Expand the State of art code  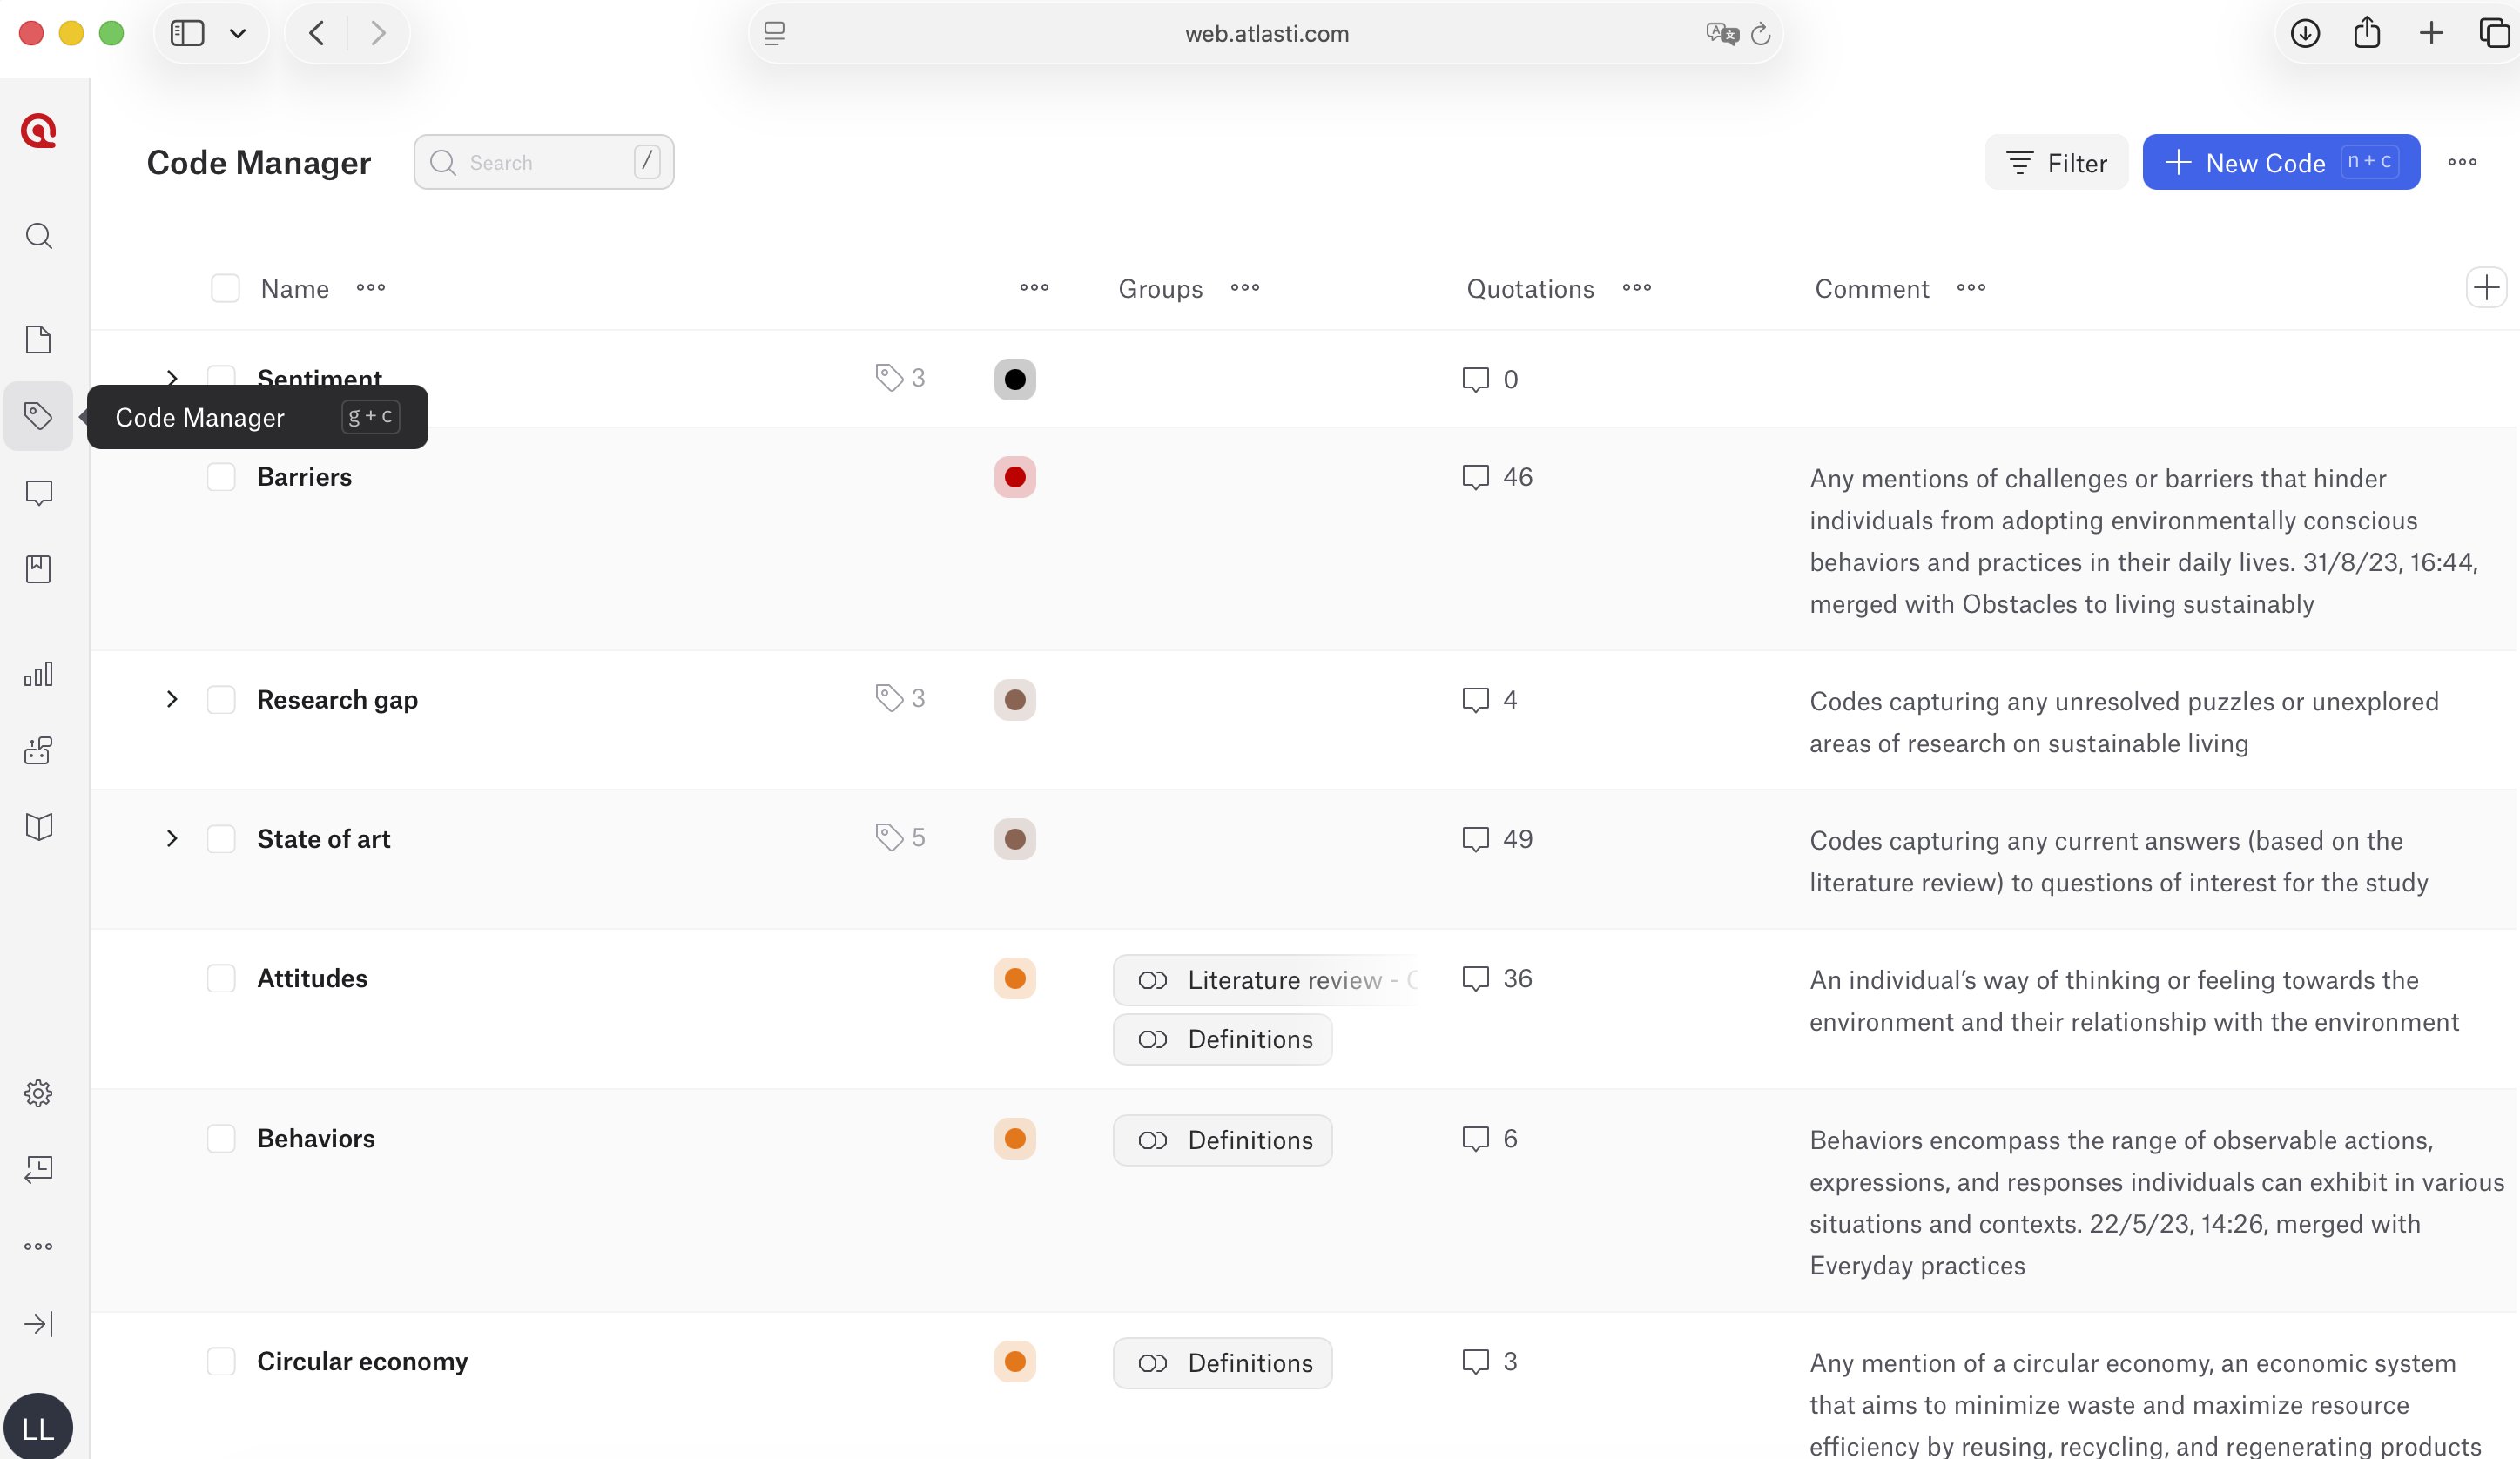point(172,838)
